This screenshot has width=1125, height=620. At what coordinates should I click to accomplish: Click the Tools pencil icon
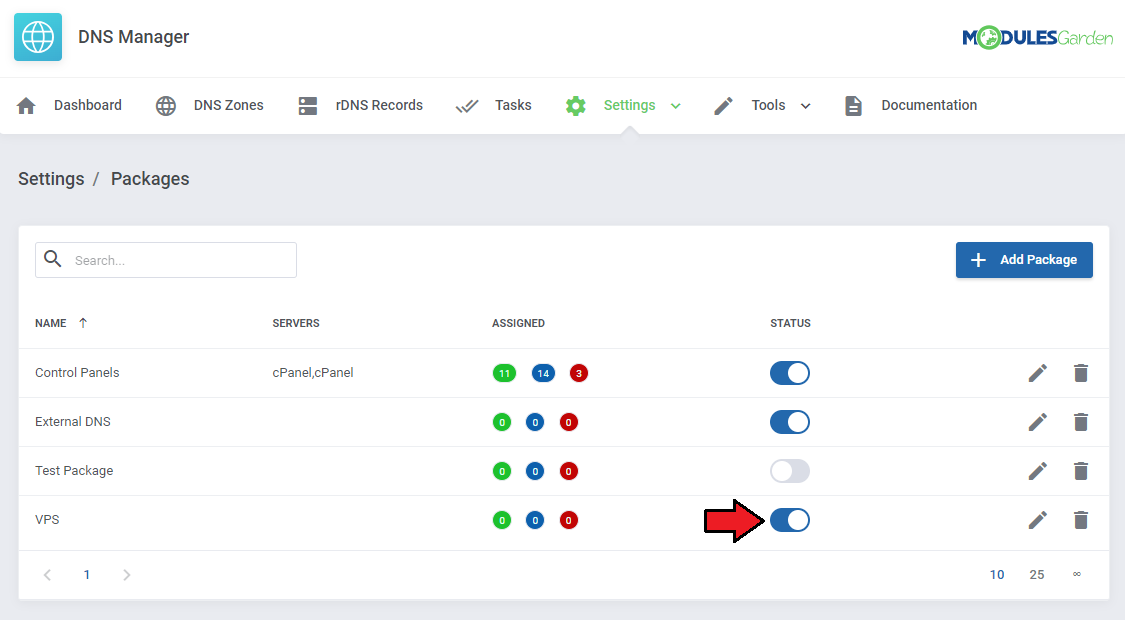(x=723, y=105)
